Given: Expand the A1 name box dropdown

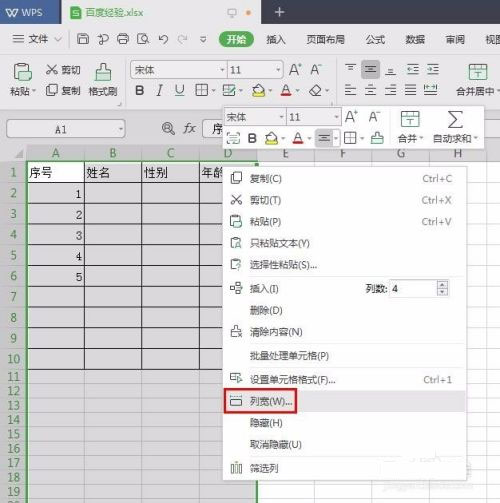Looking at the screenshot, I should pos(121,129).
